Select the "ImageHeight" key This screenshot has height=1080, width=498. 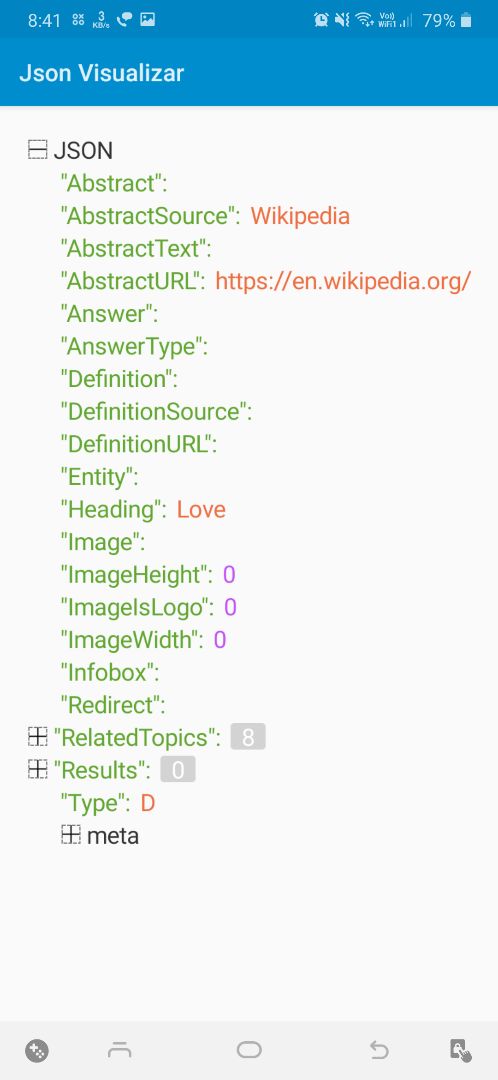coord(138,575)
